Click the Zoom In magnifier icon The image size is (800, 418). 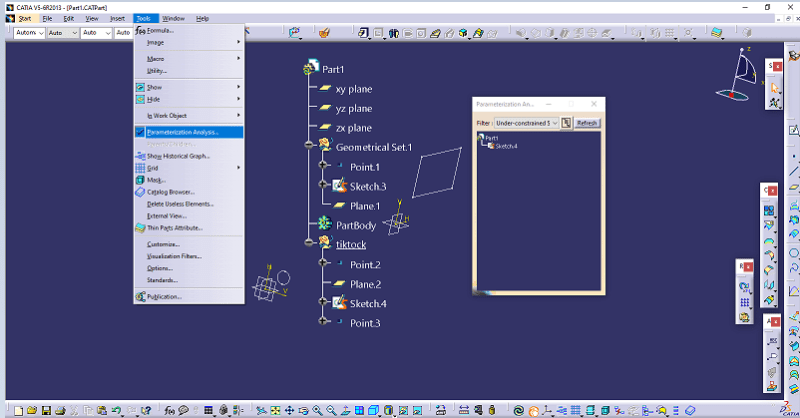[x=317, y=410]
